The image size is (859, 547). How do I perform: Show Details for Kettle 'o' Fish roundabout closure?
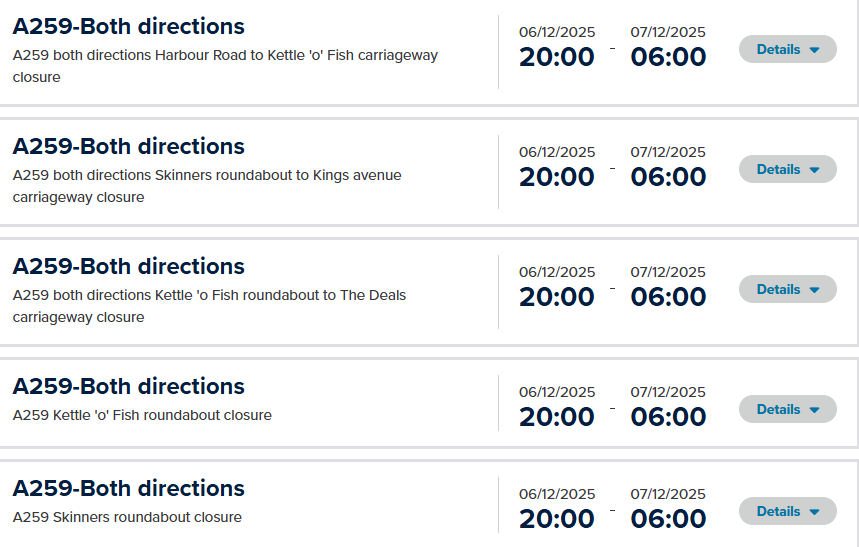click(x=787, y=409)
